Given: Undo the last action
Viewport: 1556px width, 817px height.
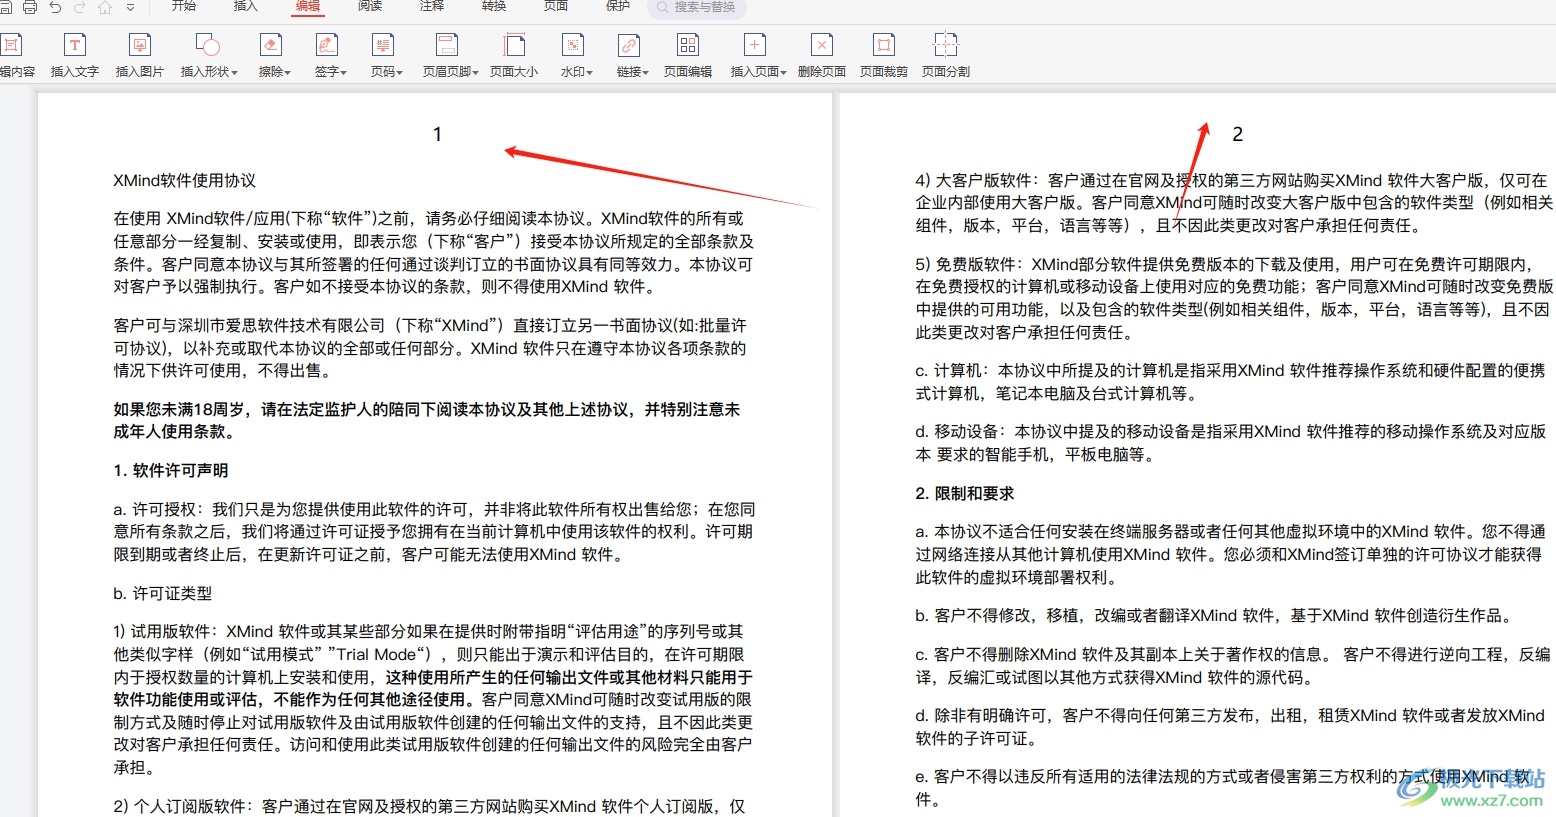Looking at the screenshot, I should coord(55,7).
